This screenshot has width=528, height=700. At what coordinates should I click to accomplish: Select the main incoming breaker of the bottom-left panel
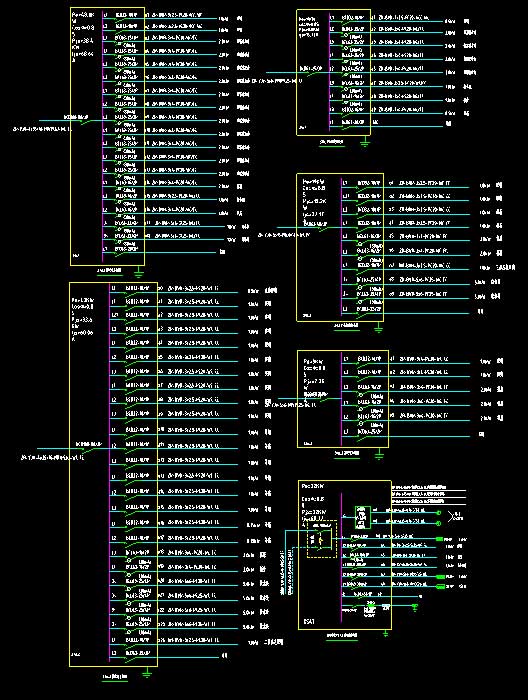89,446
